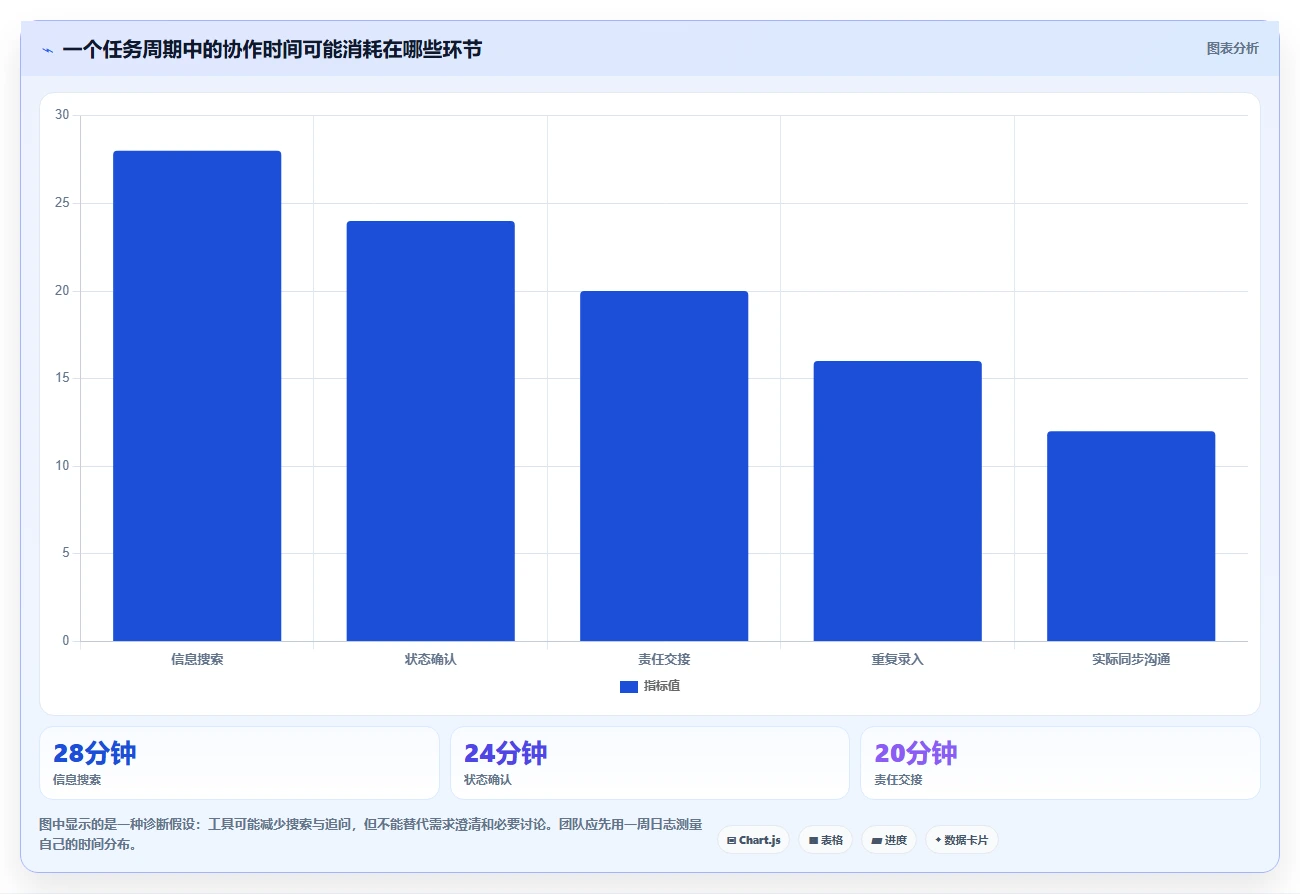Open the 24分钟 状态确认 data card
Viewport: 1300px width, 894px height.
tap(650, 763)
